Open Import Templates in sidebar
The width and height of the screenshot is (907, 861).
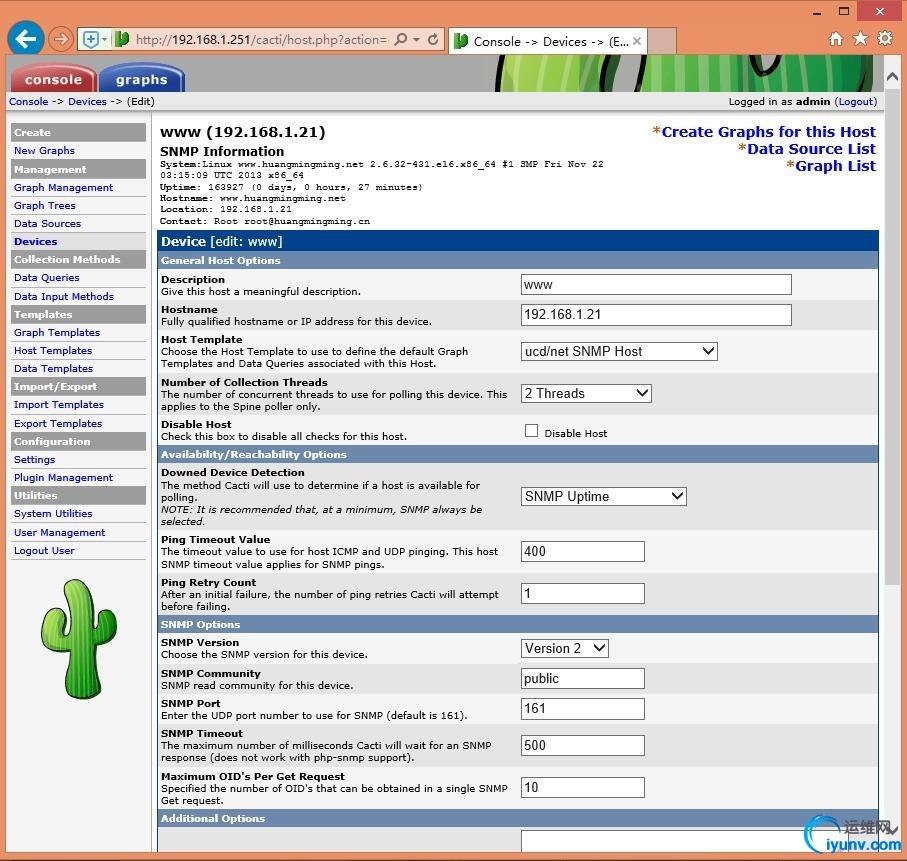point(59,404)
